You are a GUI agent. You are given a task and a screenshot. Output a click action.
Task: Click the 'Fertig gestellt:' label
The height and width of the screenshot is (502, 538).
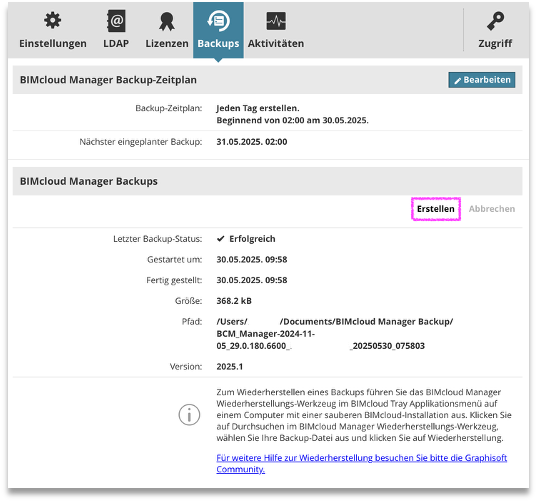coord(174,280)
